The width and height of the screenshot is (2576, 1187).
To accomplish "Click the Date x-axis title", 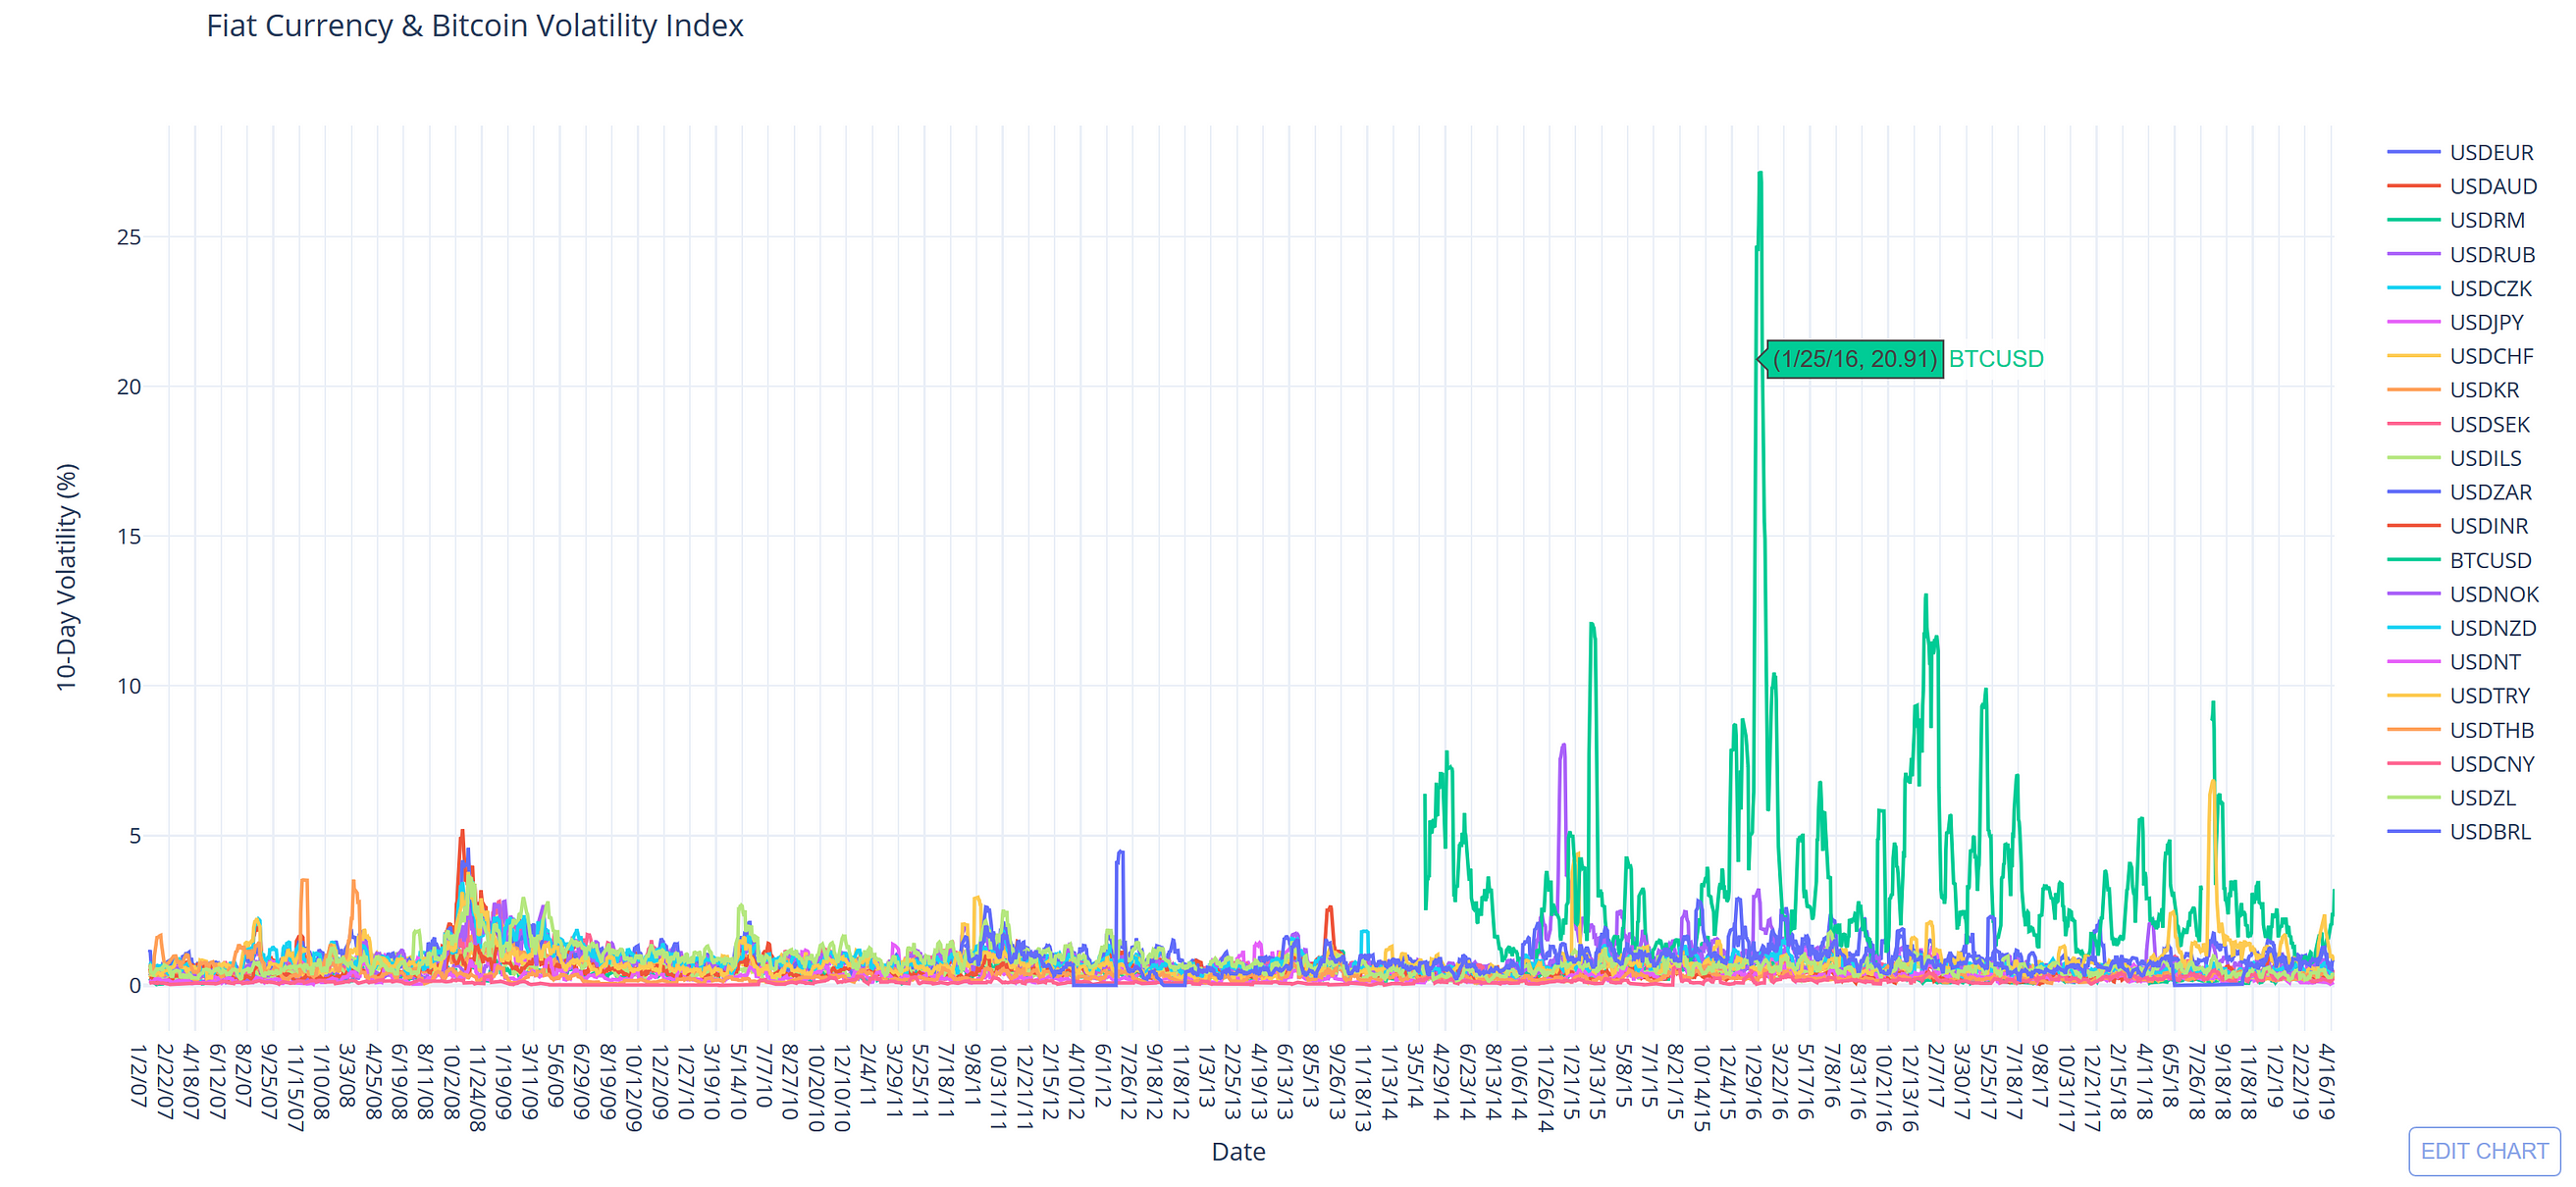I will coord(1238,1152).
